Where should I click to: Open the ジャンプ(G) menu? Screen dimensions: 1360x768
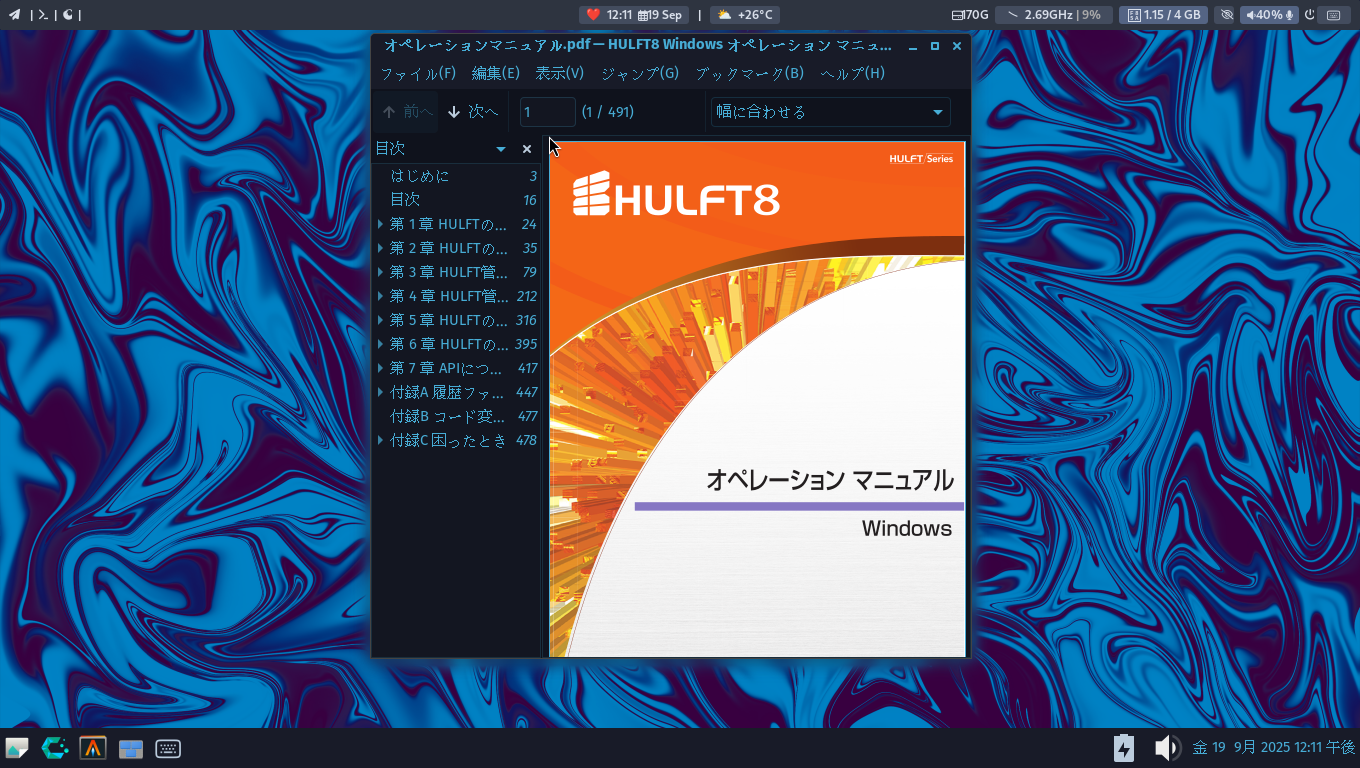640,73
